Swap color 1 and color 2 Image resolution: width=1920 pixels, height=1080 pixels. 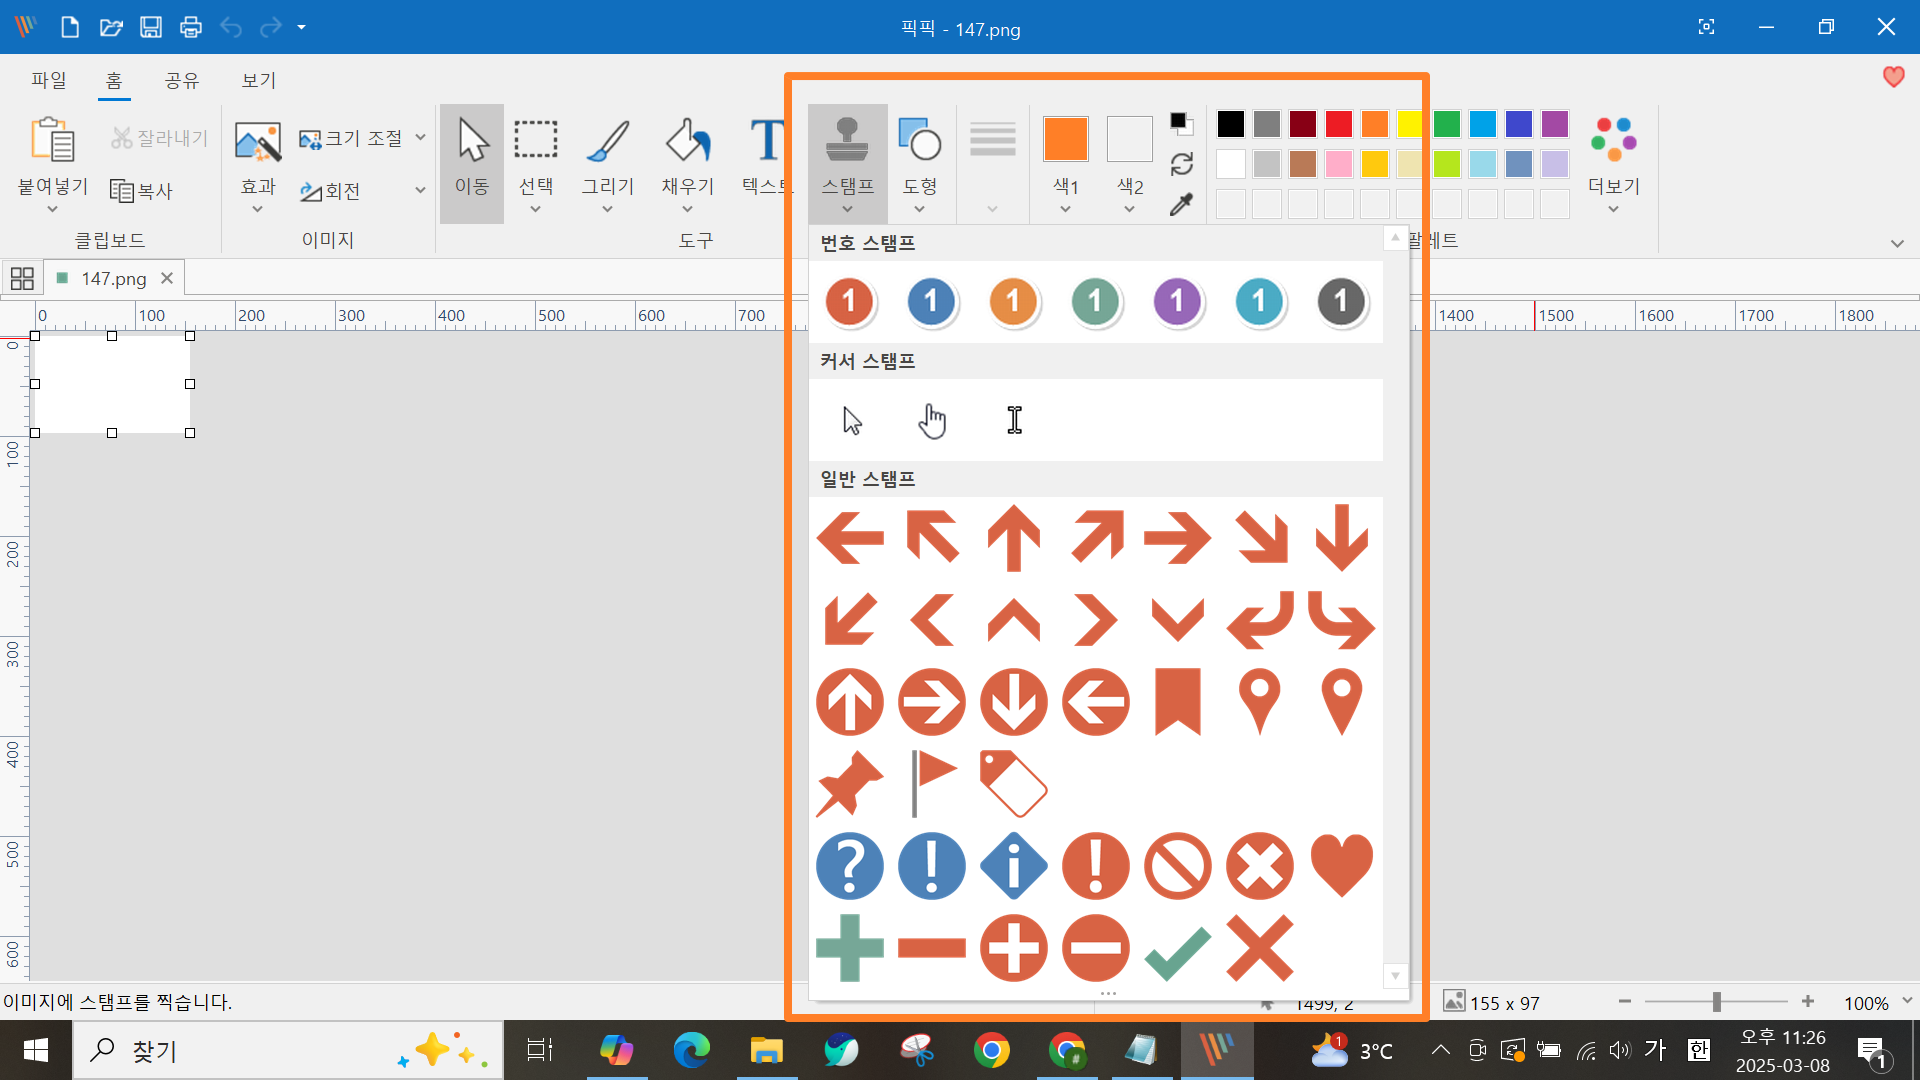point(1181,164)
